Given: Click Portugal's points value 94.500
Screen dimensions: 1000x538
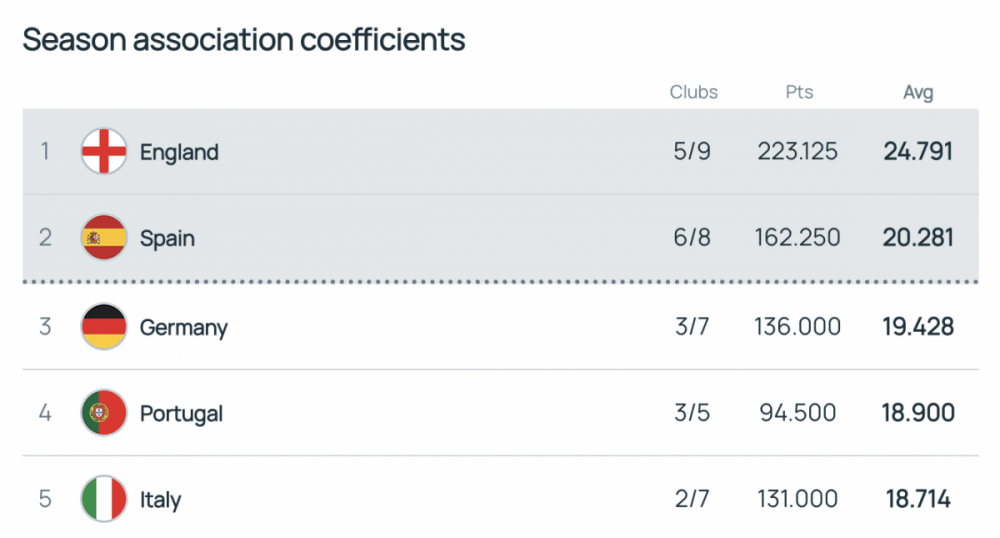Looking at the screenshot, I should click(x=798, y=413).
